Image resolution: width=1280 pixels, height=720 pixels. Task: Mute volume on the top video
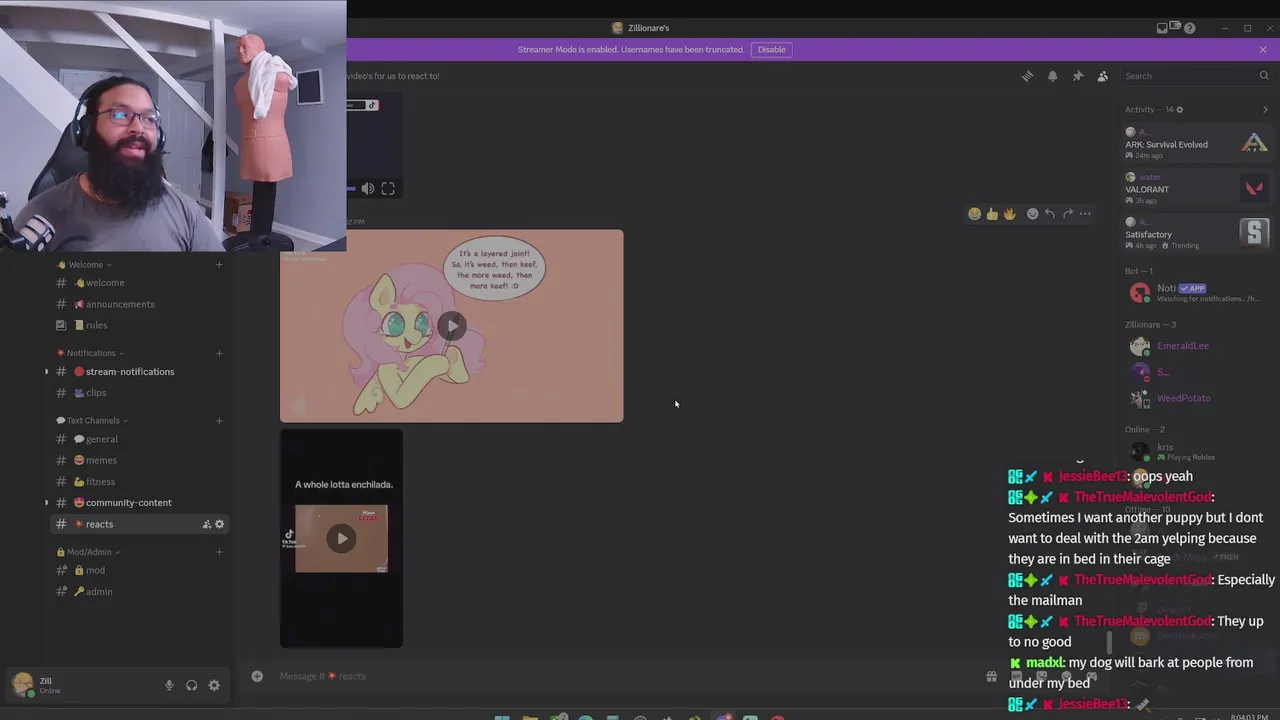tap(368, 188)
